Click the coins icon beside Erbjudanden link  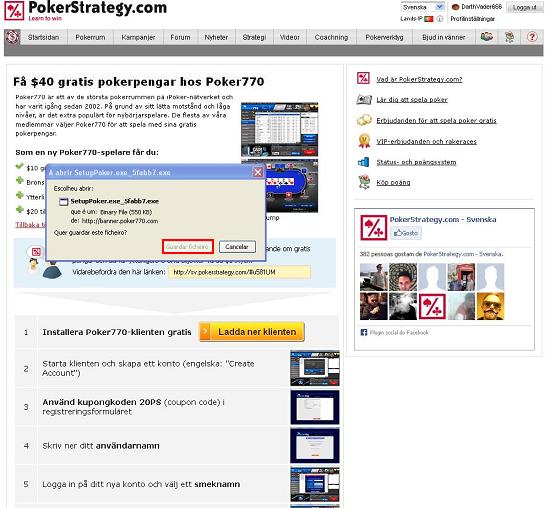(x=364, y=120)
